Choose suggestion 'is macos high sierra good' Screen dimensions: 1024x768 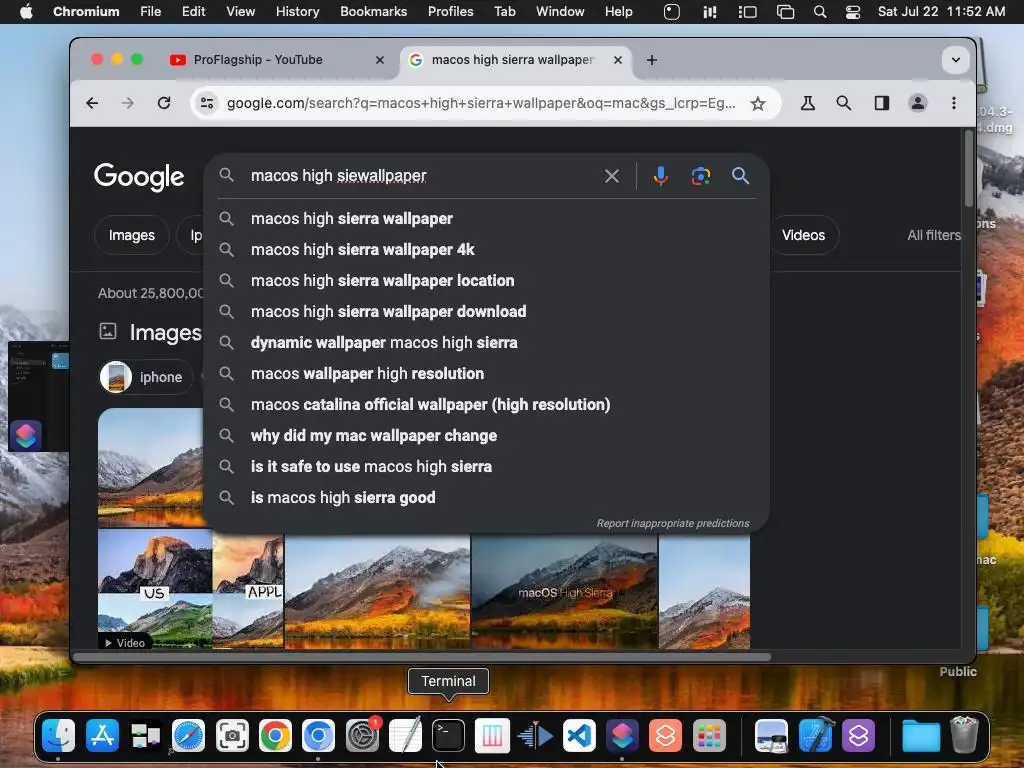(487, 498)
